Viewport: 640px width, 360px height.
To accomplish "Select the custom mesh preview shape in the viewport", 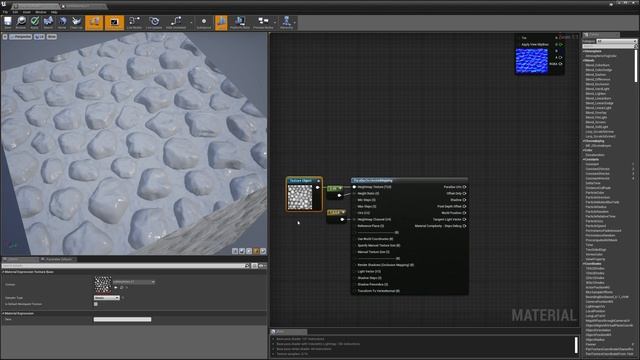I will tap(263, 251).
